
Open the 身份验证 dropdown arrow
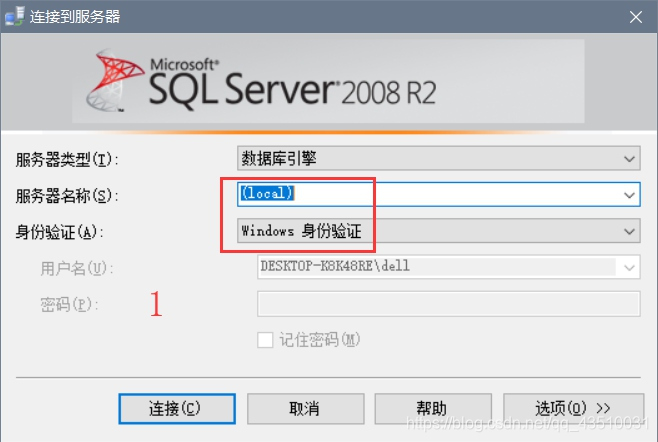click(629, 231)
